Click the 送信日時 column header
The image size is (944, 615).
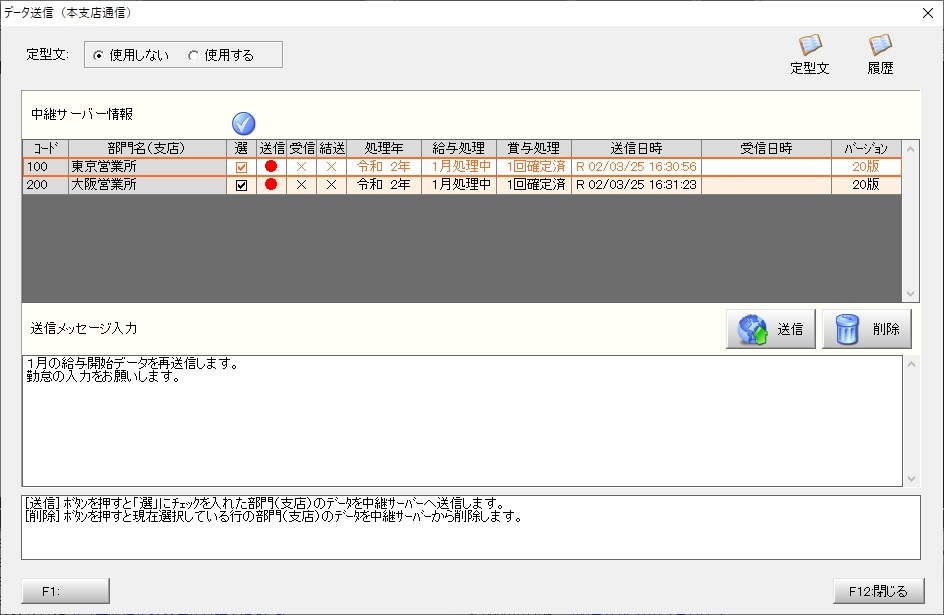coord(636,148)
